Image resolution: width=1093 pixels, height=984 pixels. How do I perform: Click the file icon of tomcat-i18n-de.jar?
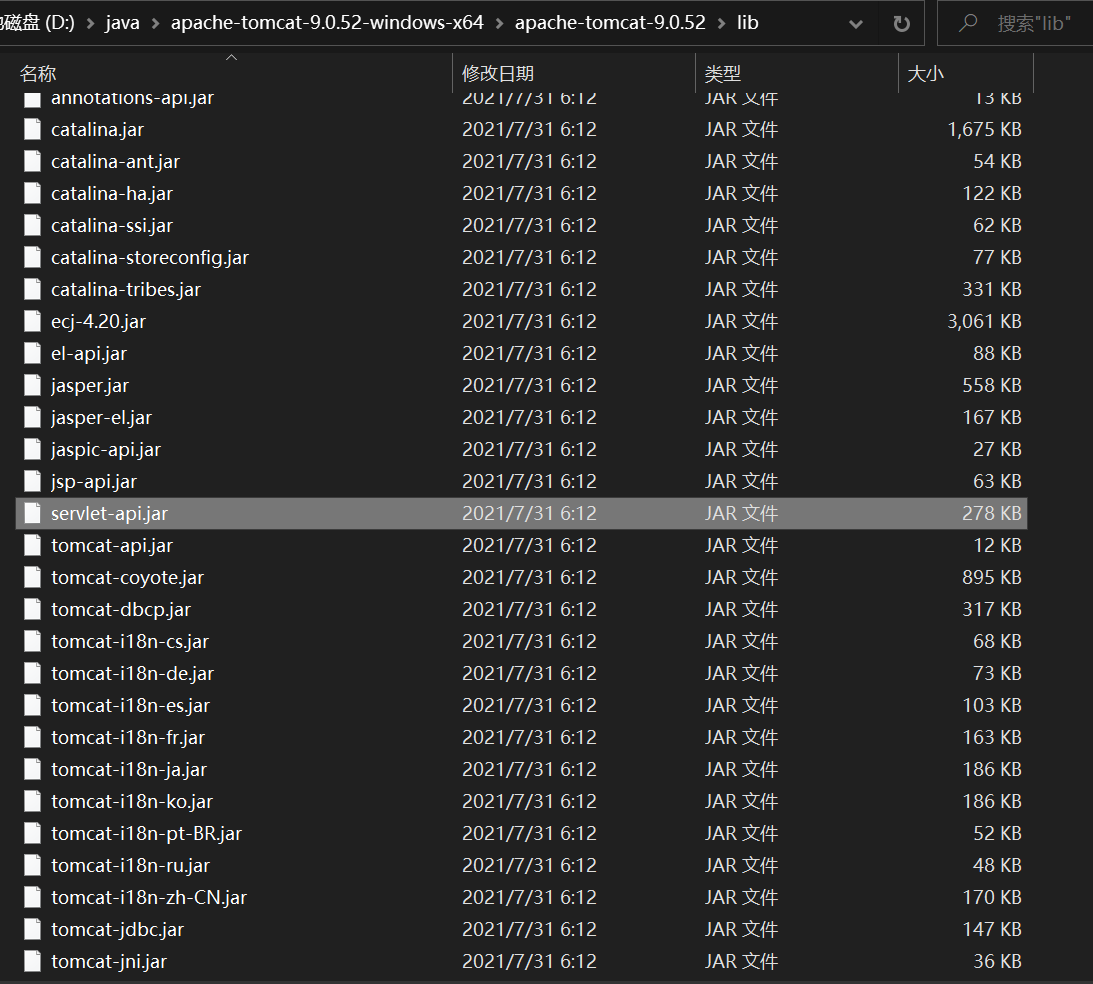coord(32,674)
